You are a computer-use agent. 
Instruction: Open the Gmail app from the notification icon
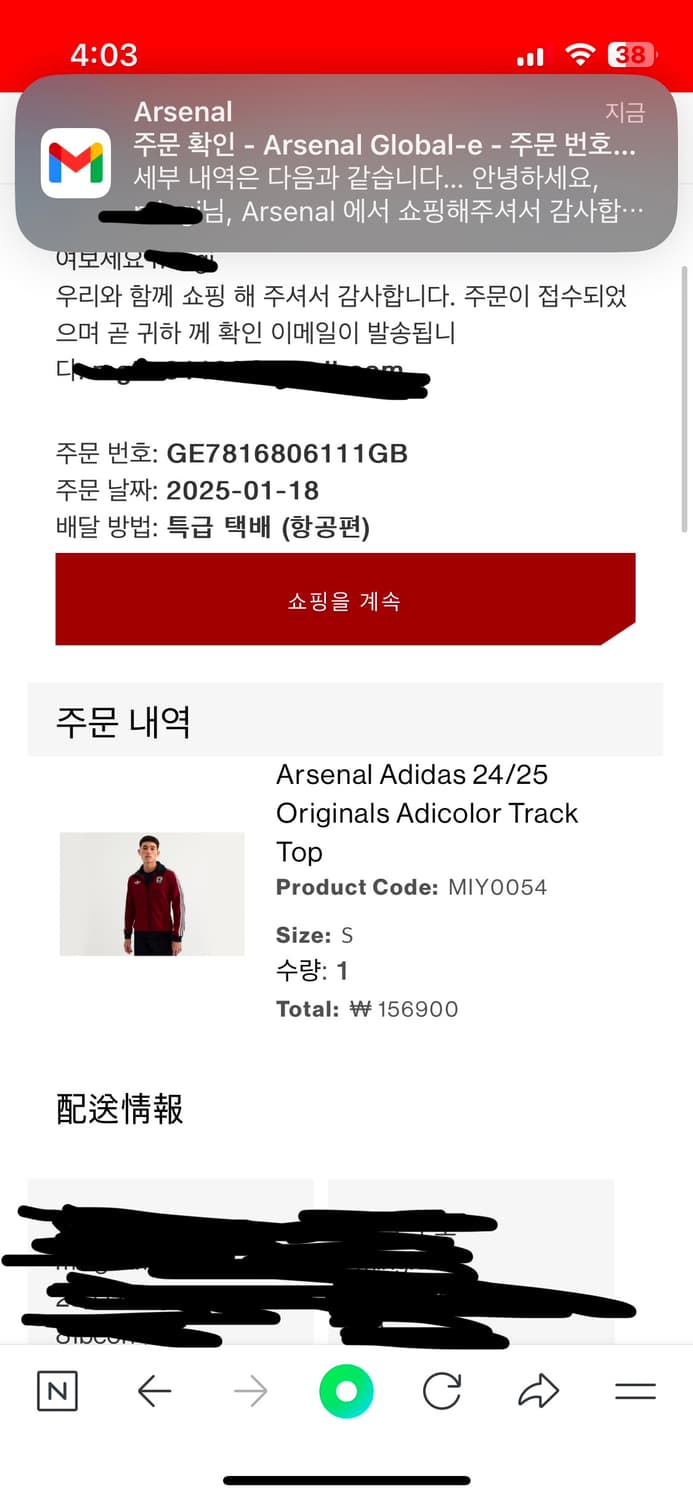75,163
